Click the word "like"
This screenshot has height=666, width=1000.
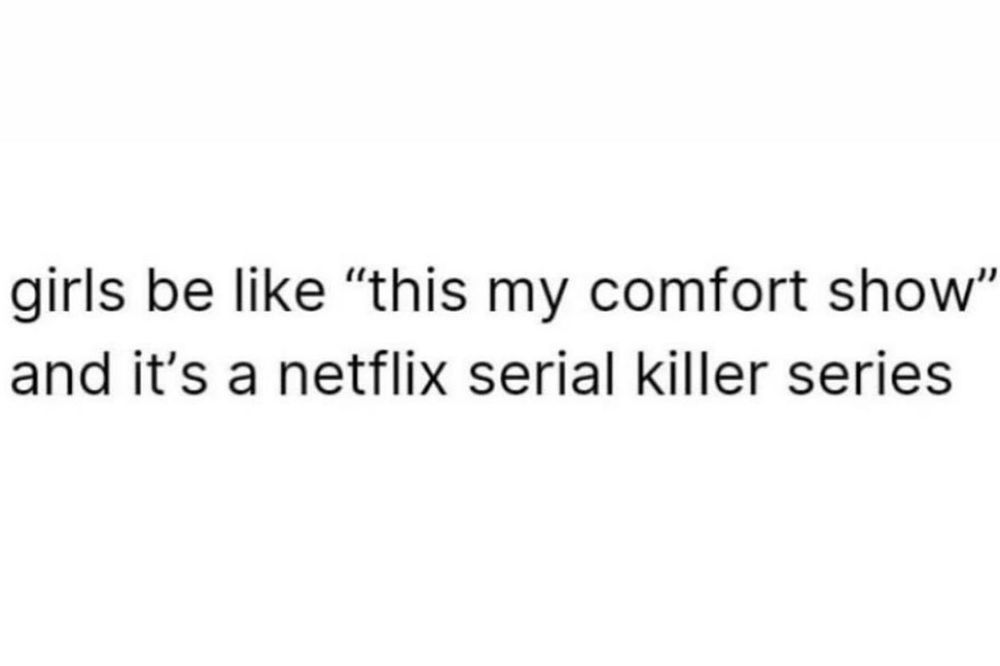(280, 290)
